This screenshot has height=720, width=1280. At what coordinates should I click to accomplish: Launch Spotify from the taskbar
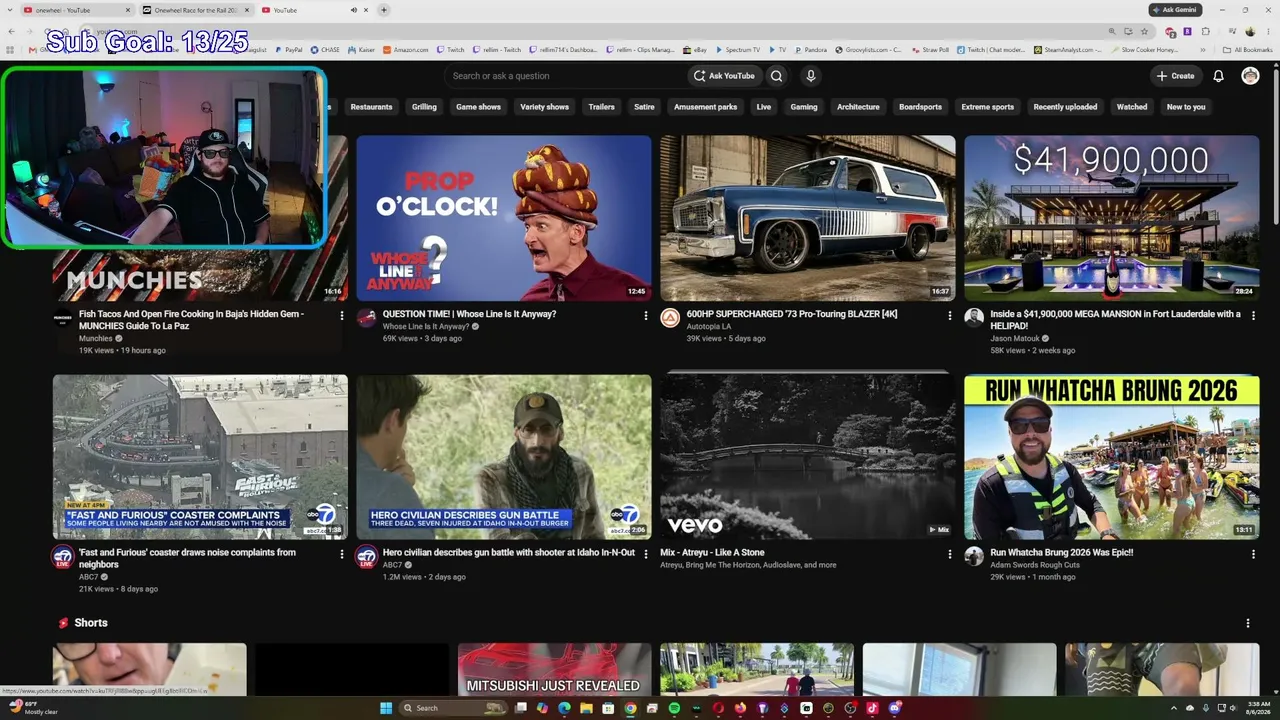674,708
